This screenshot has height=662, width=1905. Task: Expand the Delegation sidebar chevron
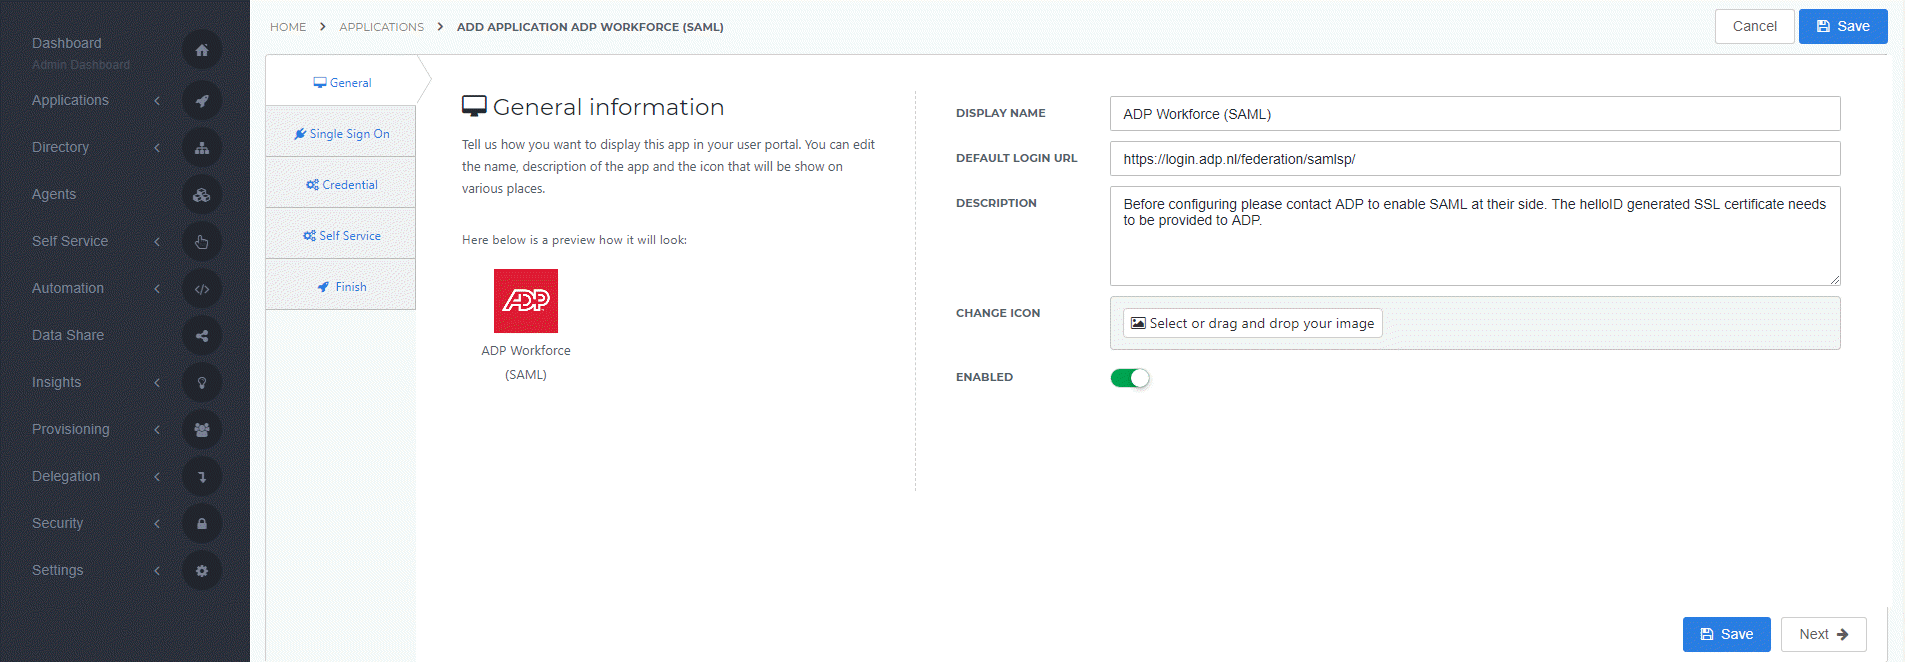157,476
